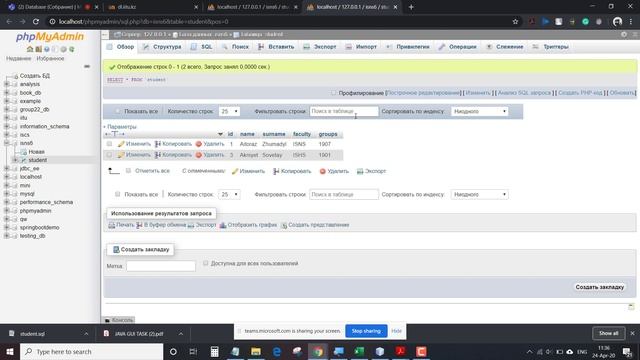Click the Edit icon in Aknyet row
640x360 pixels.
[x=121, y=155]
